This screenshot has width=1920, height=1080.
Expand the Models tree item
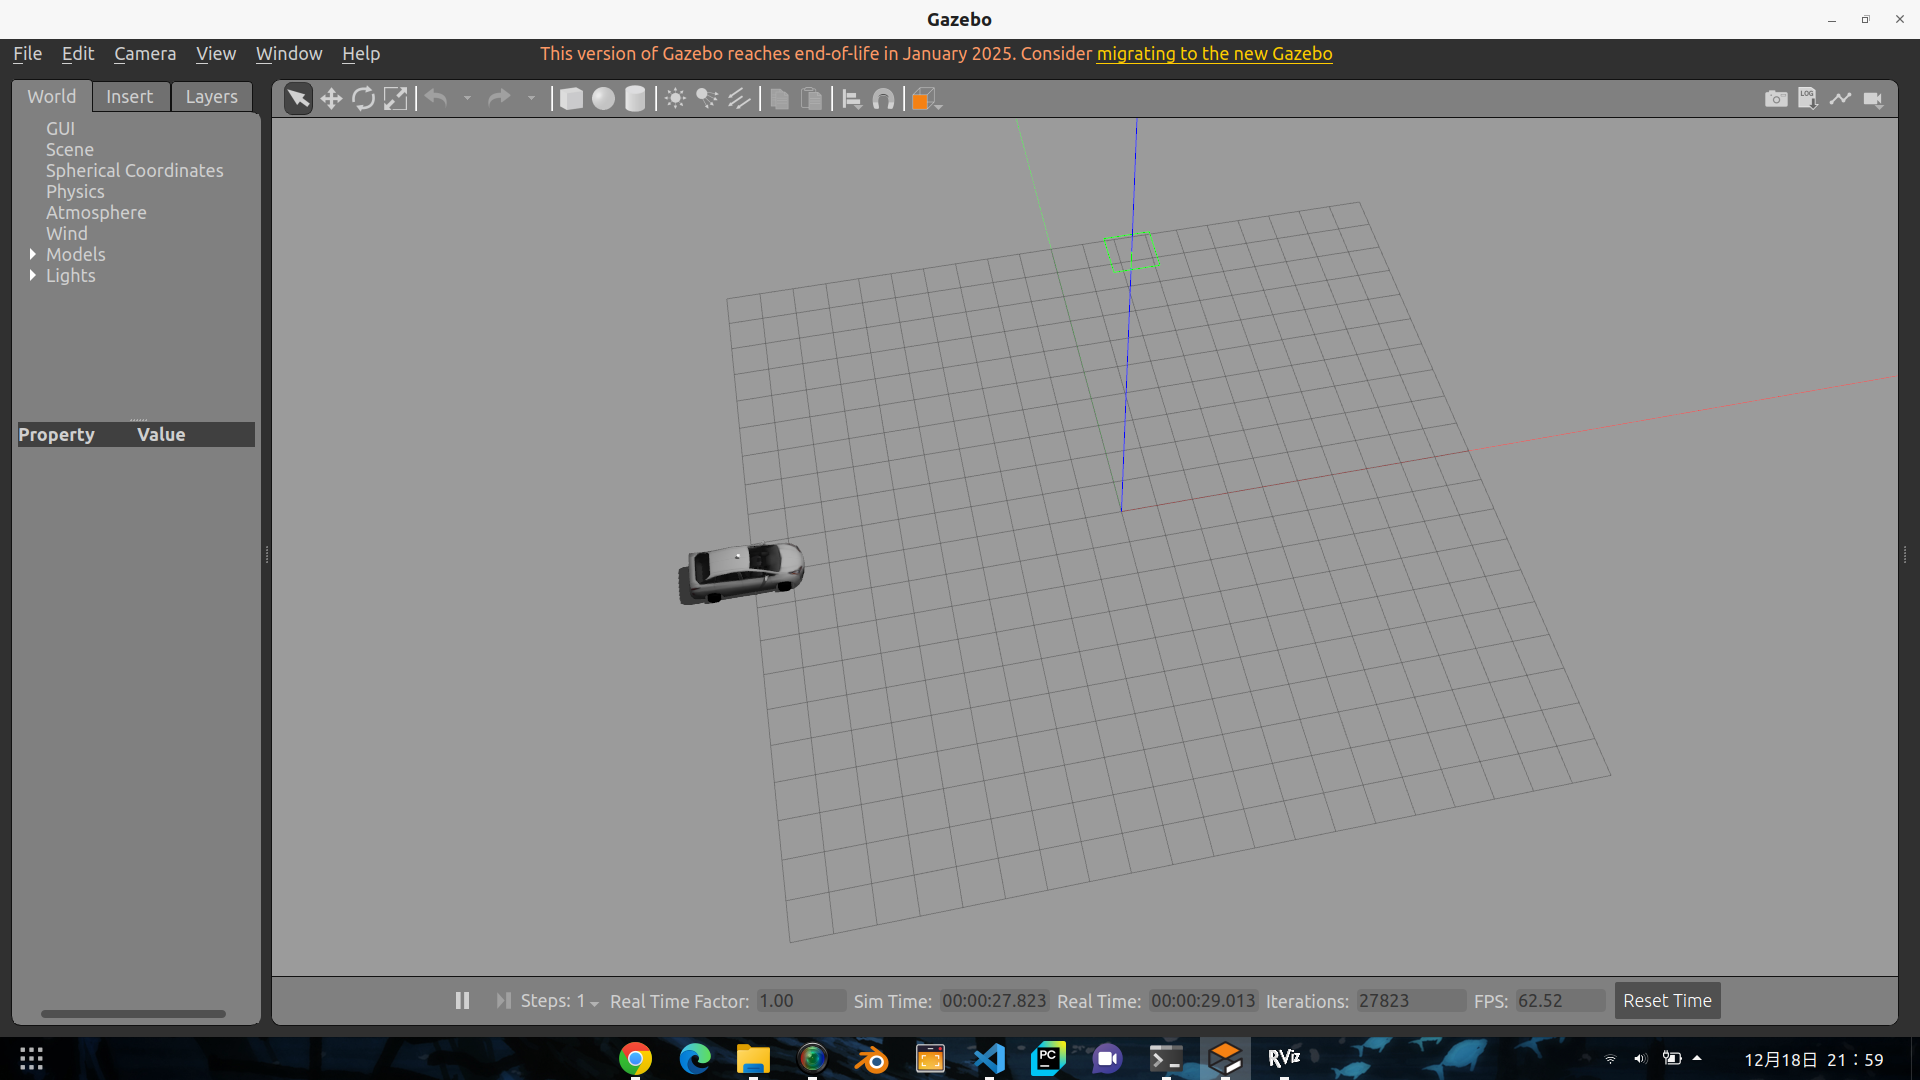click(33, 254)
